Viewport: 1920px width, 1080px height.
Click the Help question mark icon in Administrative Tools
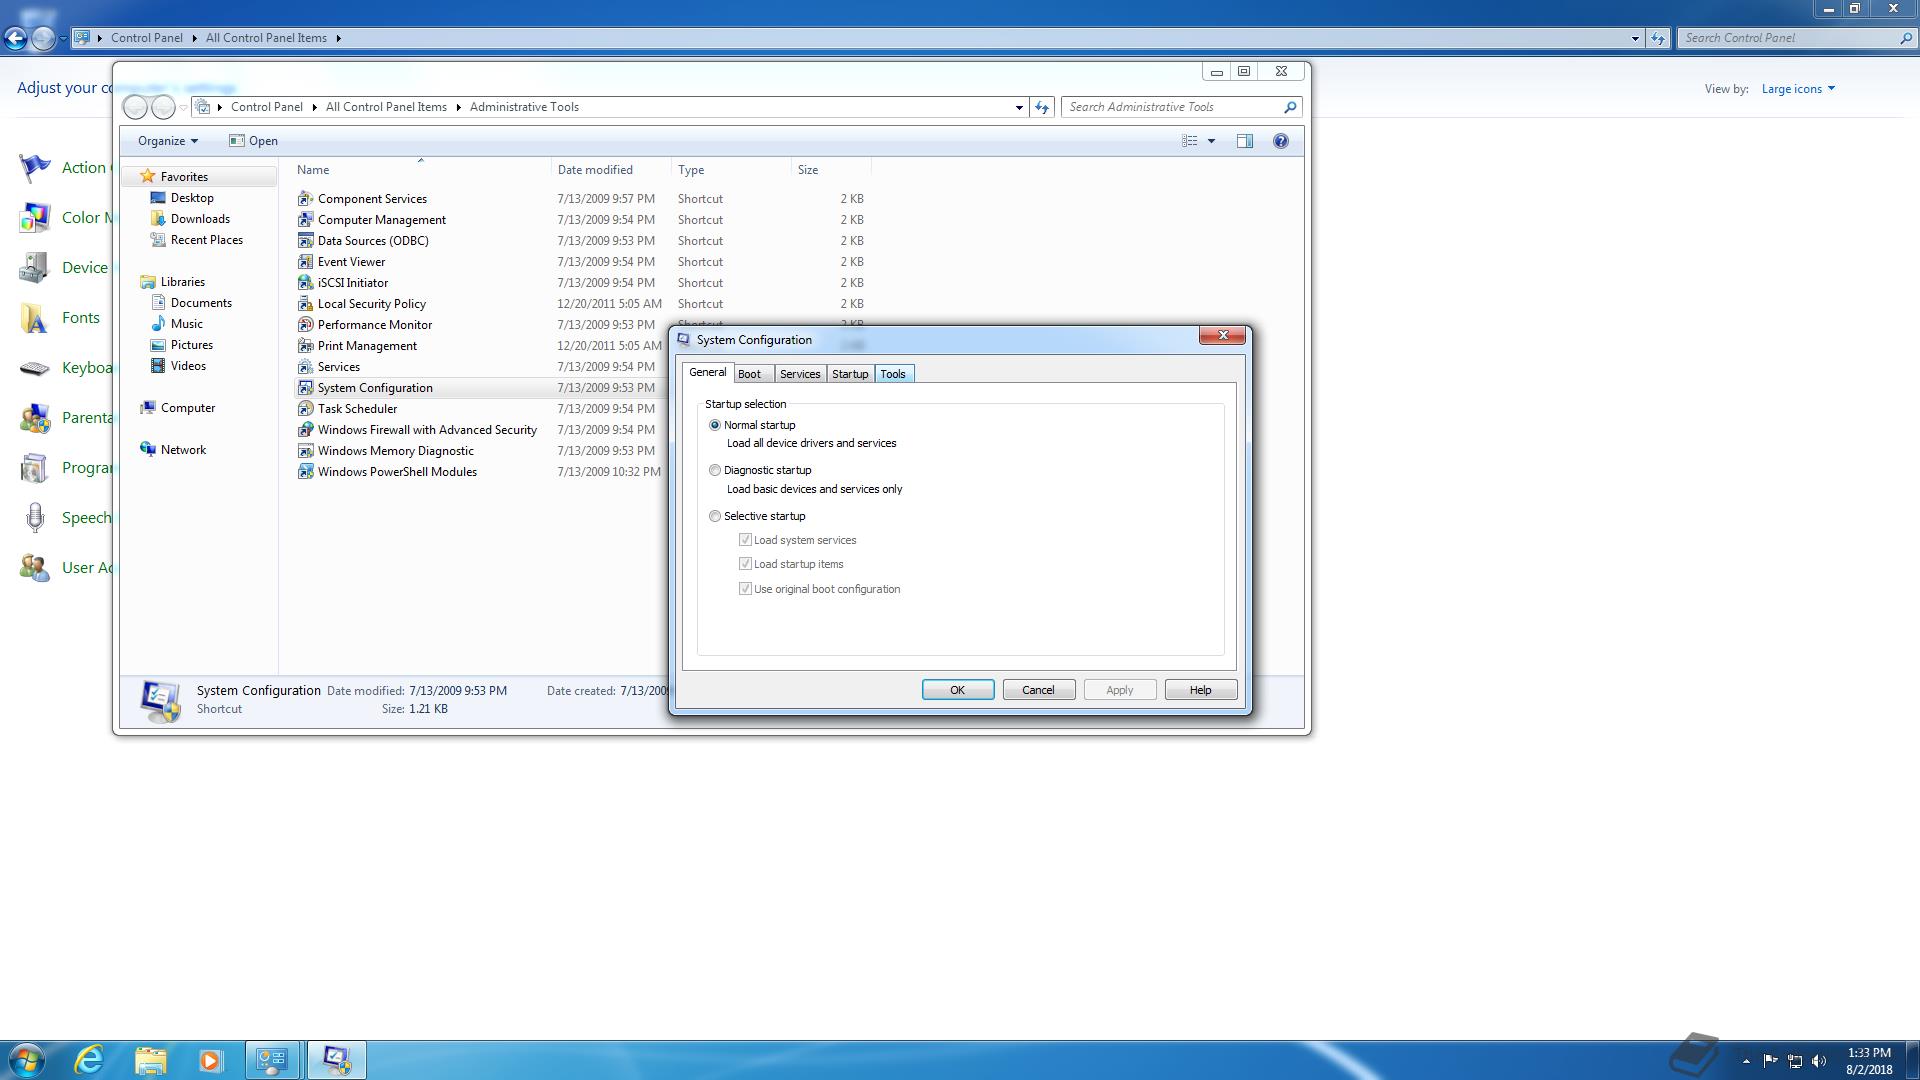coord(1280,141)
